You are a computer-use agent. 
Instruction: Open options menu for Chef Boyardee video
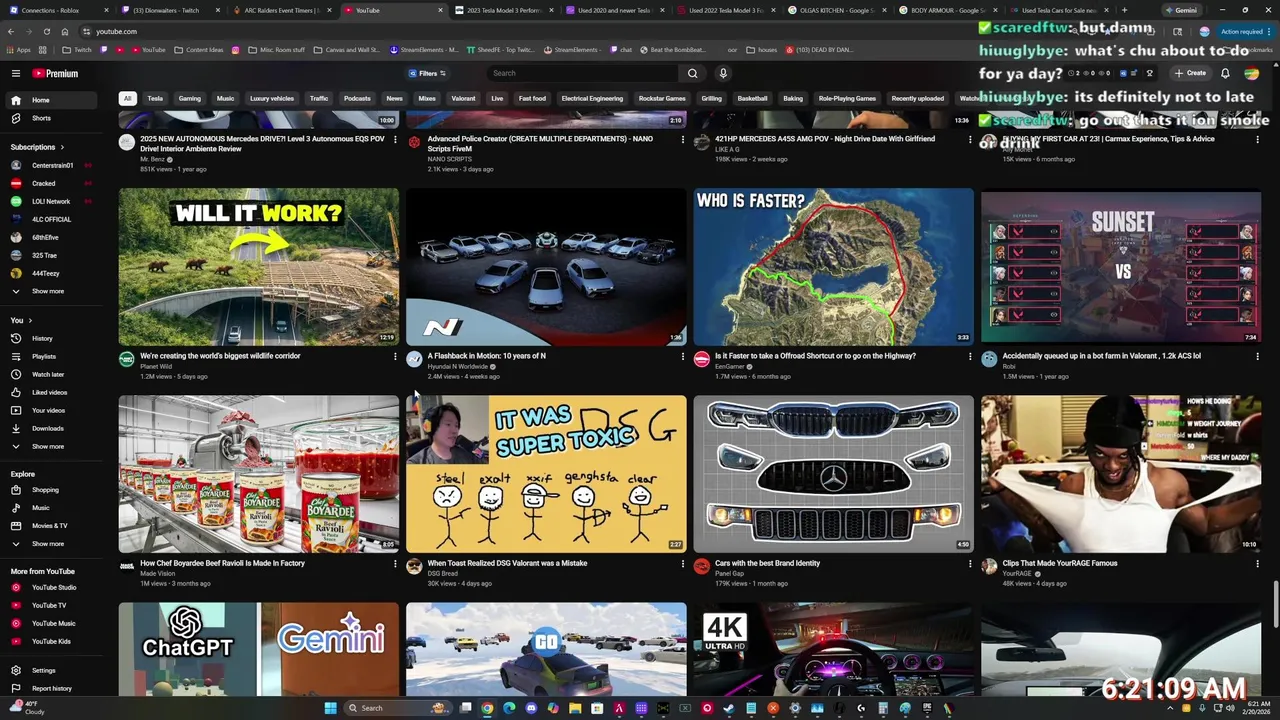(395, 564)
